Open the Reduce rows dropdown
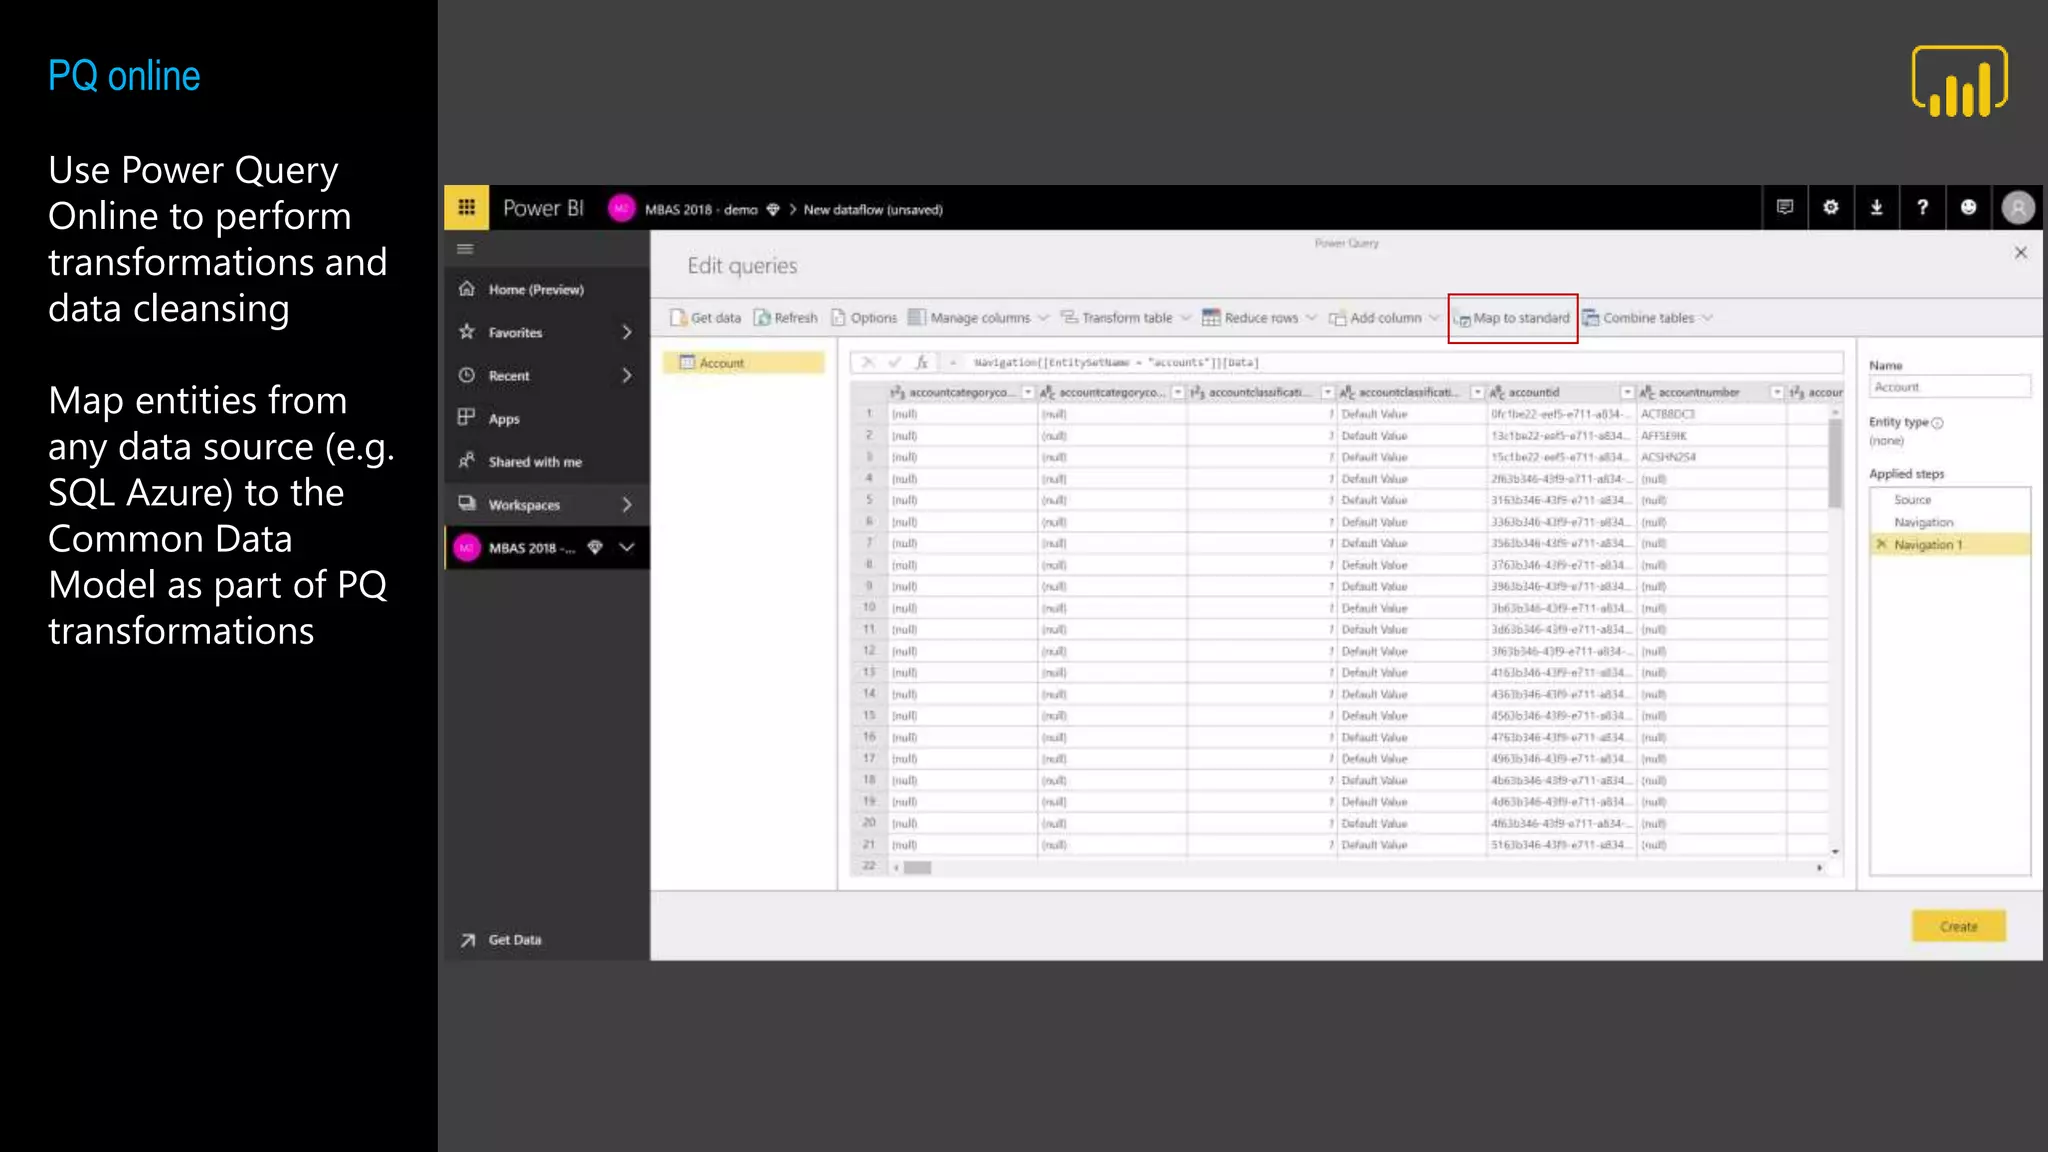The width and height of the screenshot is (2048, 1152). pyautogui.click(x=1259, y=317)
